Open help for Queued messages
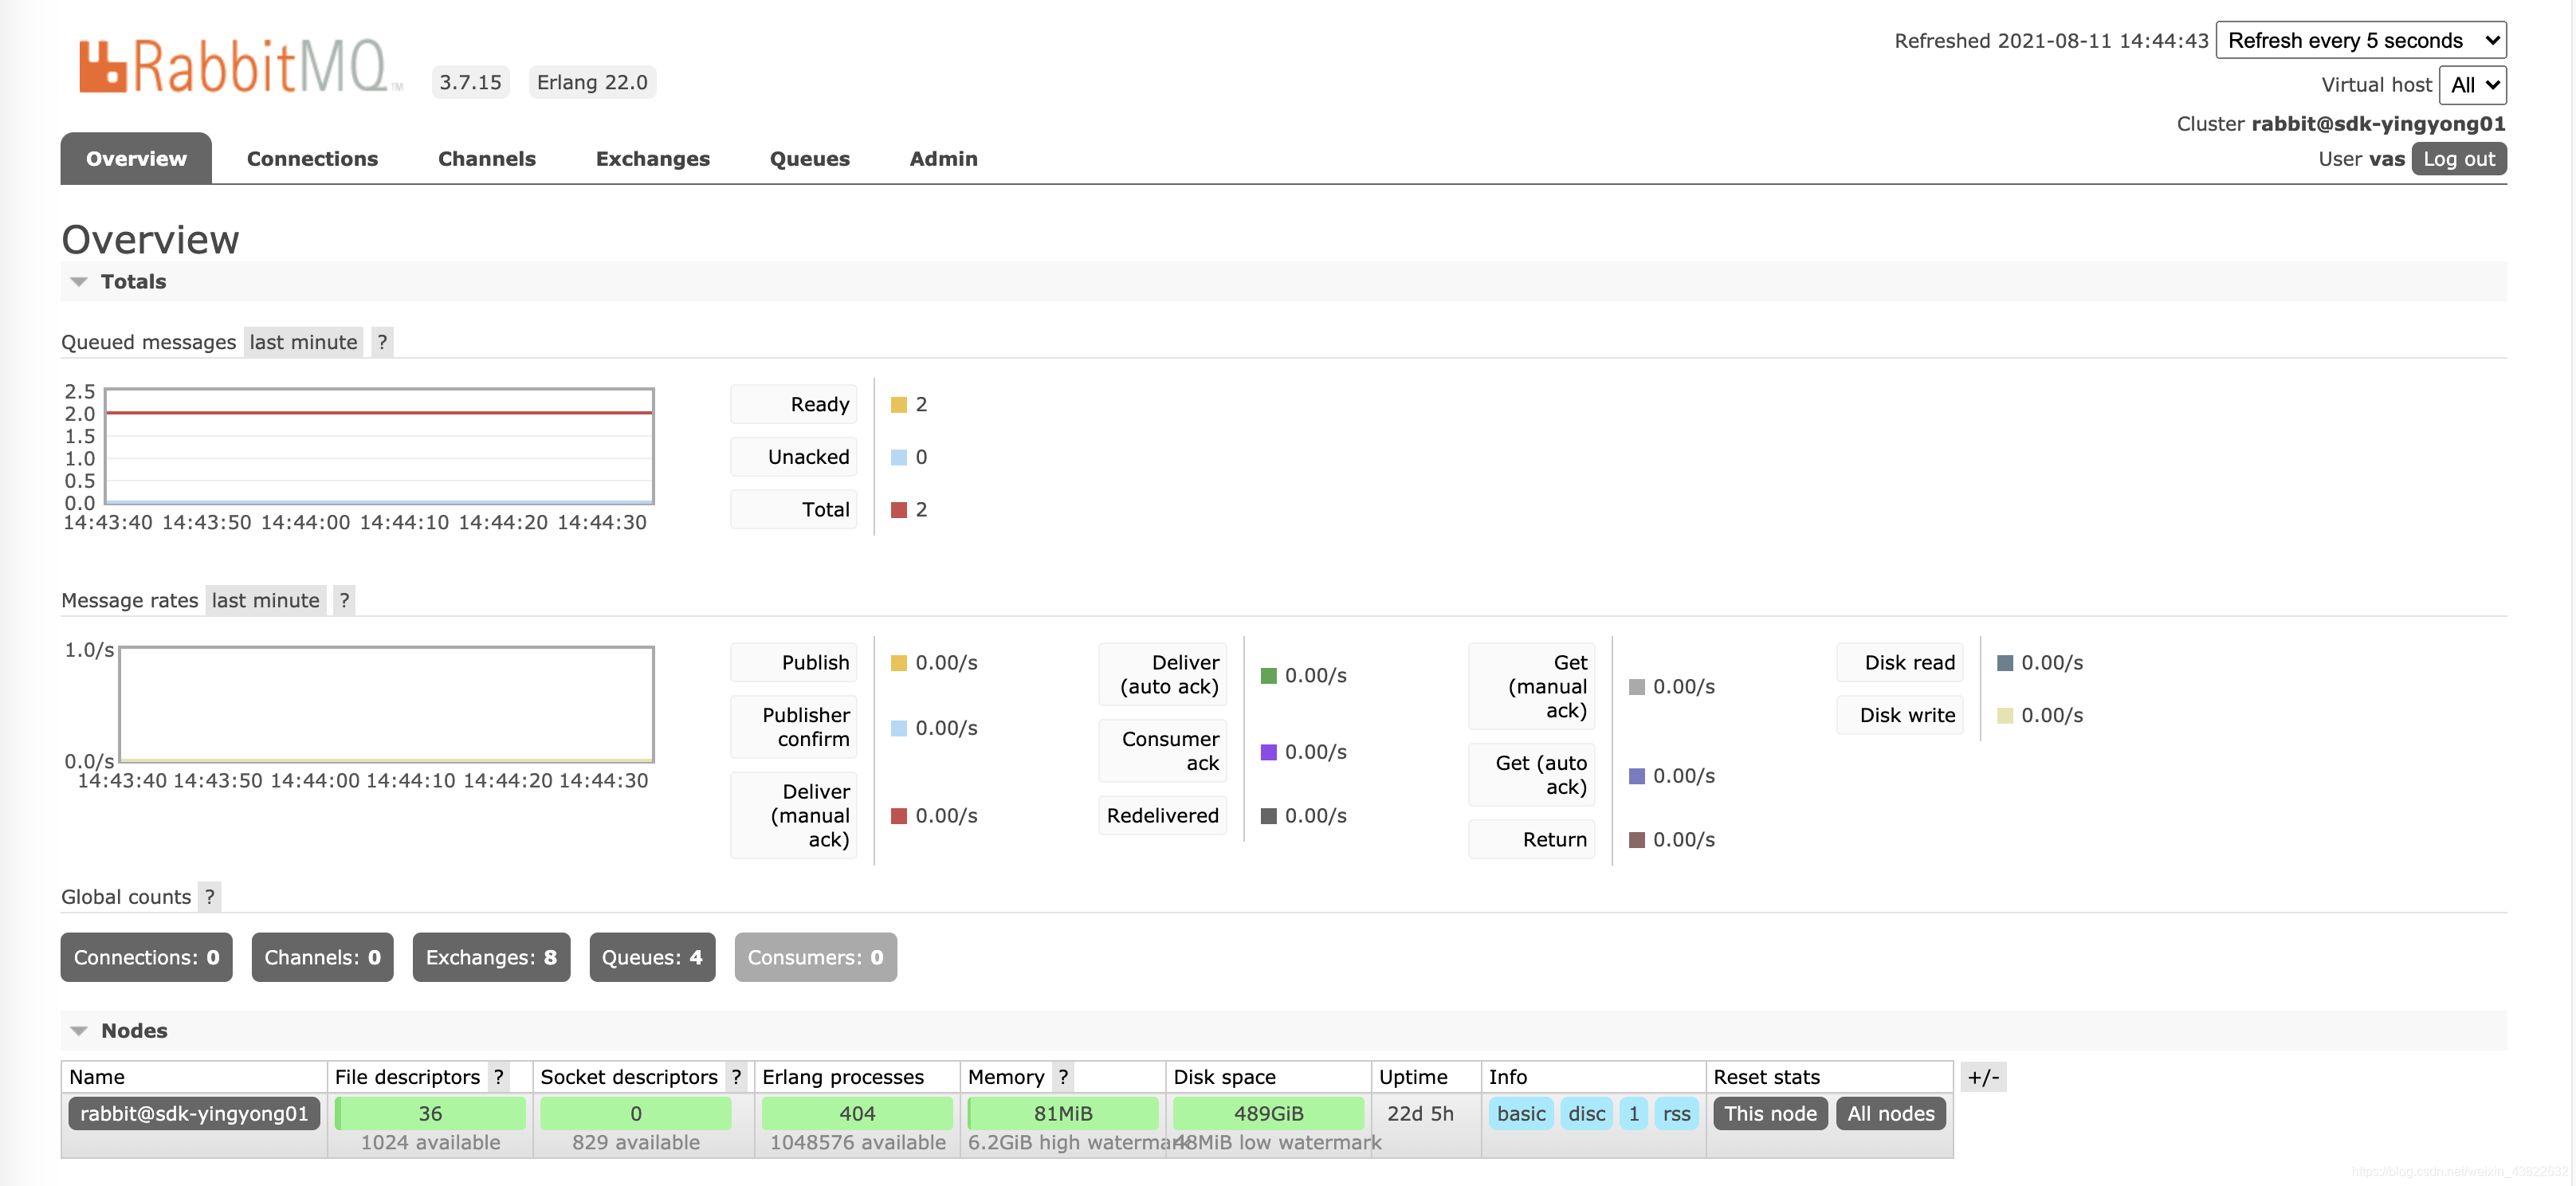The width and height of the screenshot is (2576, 1186). [382, 342]
